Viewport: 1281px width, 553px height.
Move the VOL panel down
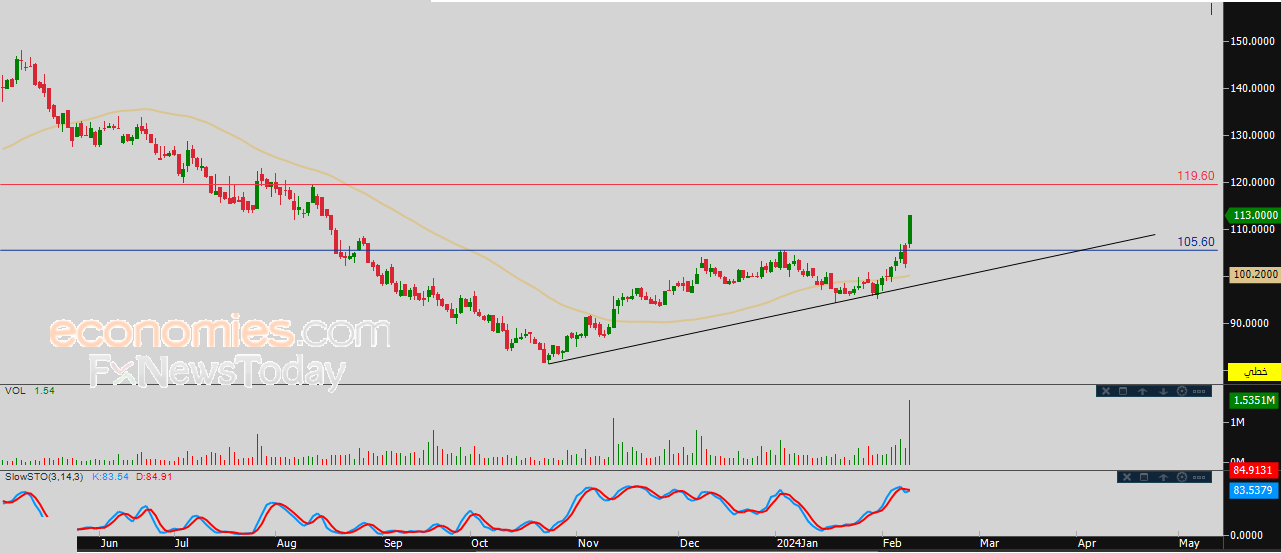(1163, 391)
